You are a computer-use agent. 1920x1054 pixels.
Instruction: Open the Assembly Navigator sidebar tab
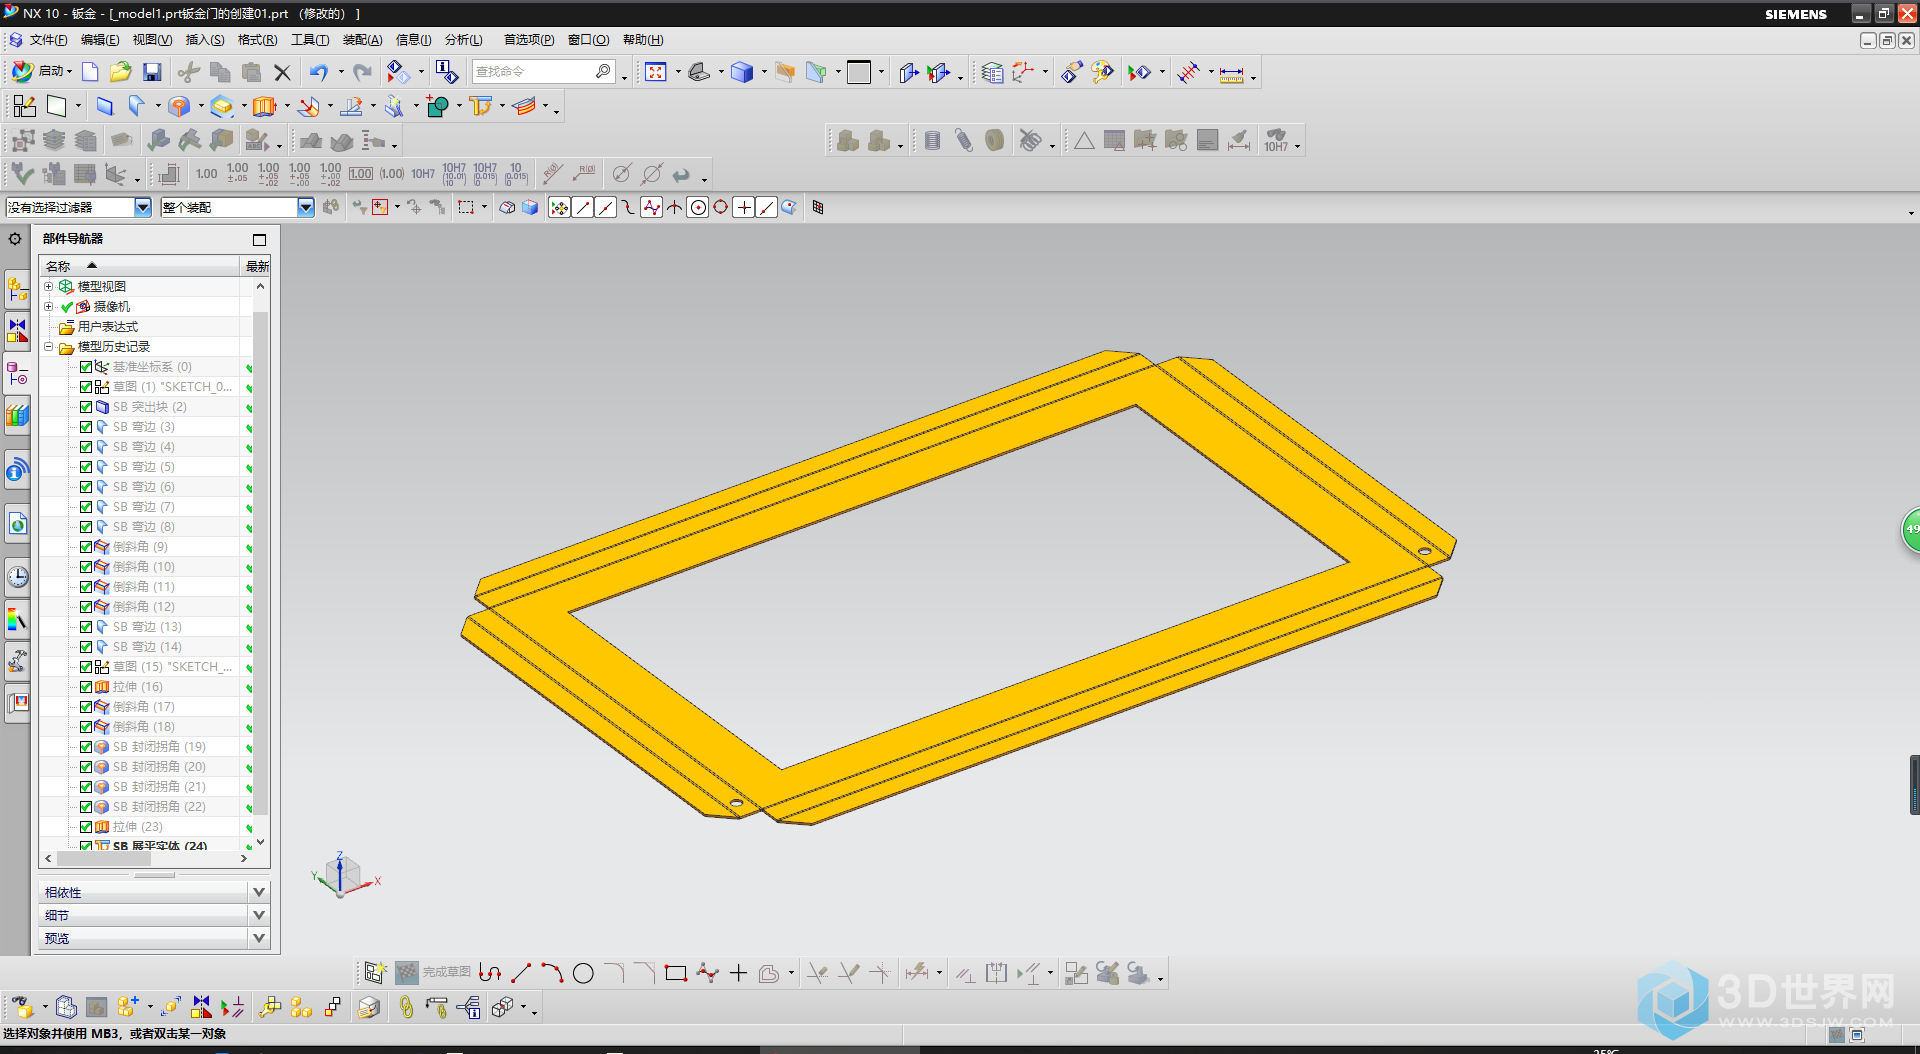[x=17, y=290]
